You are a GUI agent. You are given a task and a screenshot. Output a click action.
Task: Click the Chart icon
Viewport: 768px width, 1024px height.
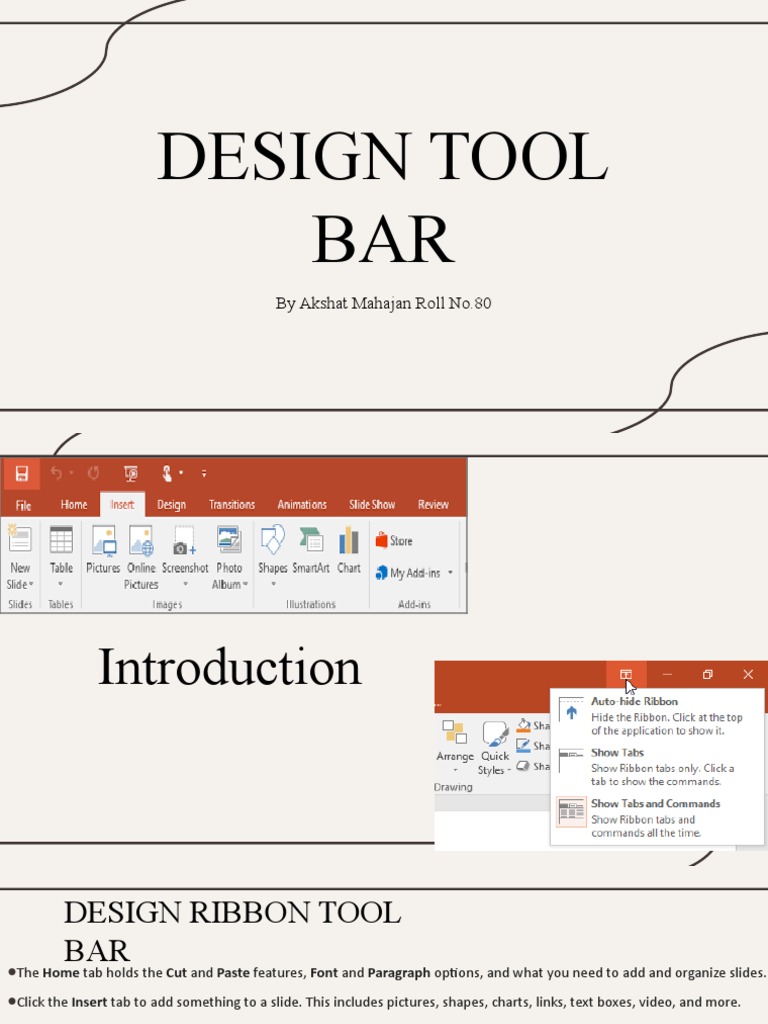349,541
